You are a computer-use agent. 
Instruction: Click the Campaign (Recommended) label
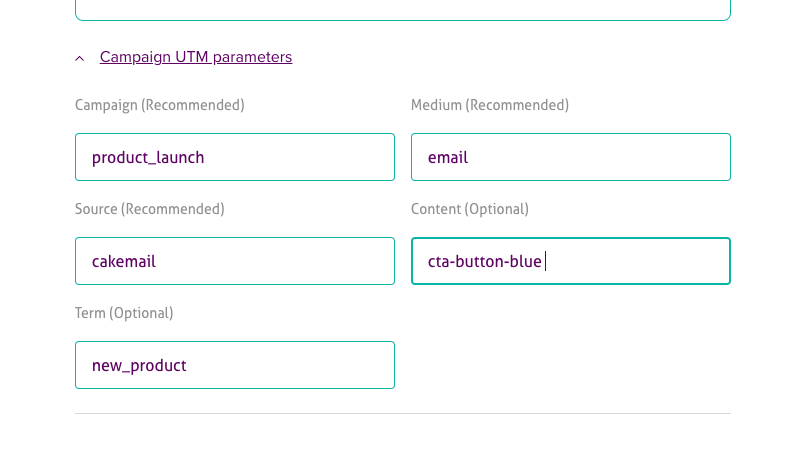tap(159, 105)
